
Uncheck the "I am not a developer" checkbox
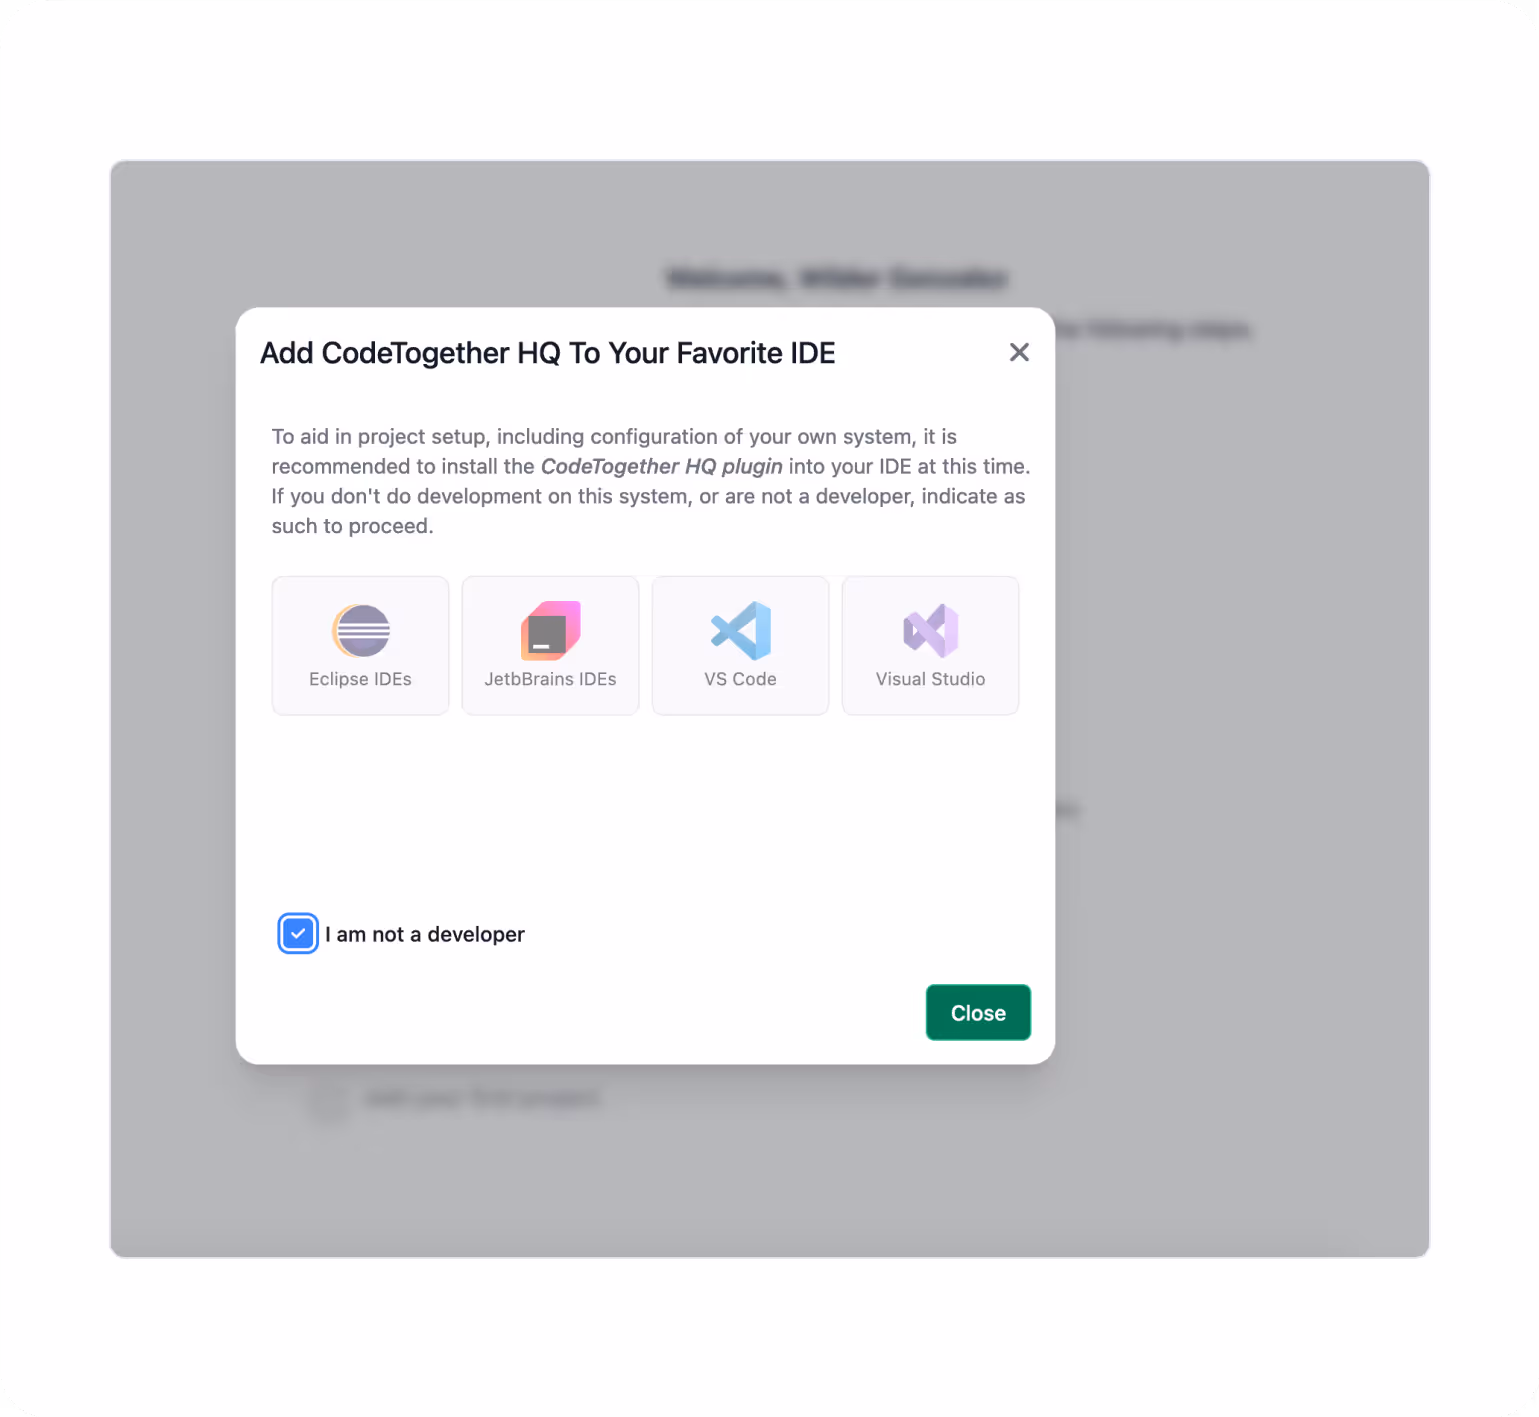coord(298,934)
